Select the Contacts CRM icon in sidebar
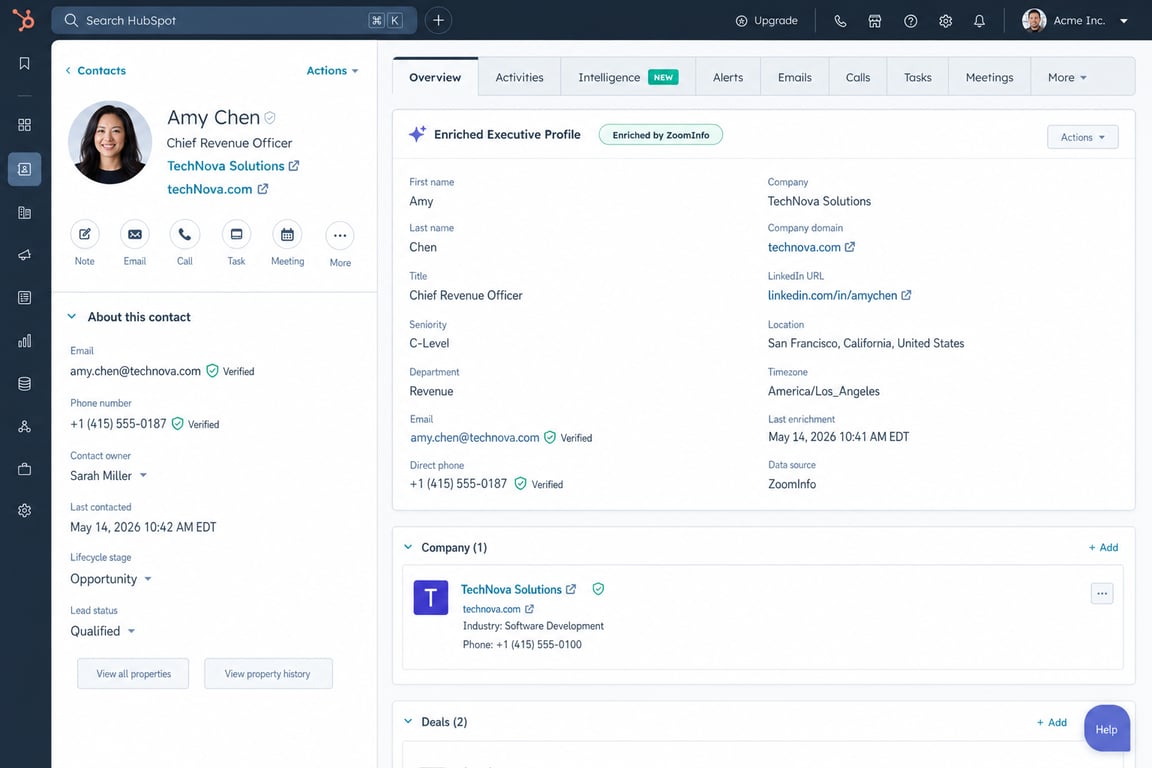 coord(24,169)
